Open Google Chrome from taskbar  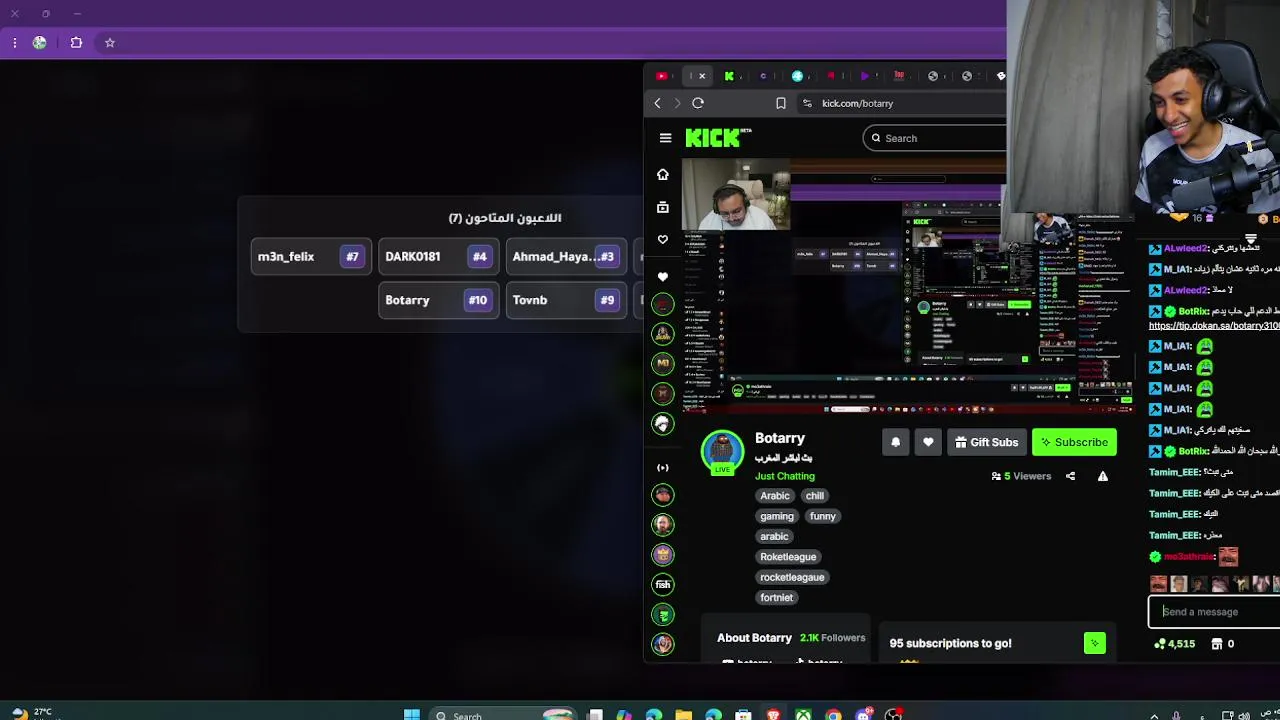[x=833, y=714]
